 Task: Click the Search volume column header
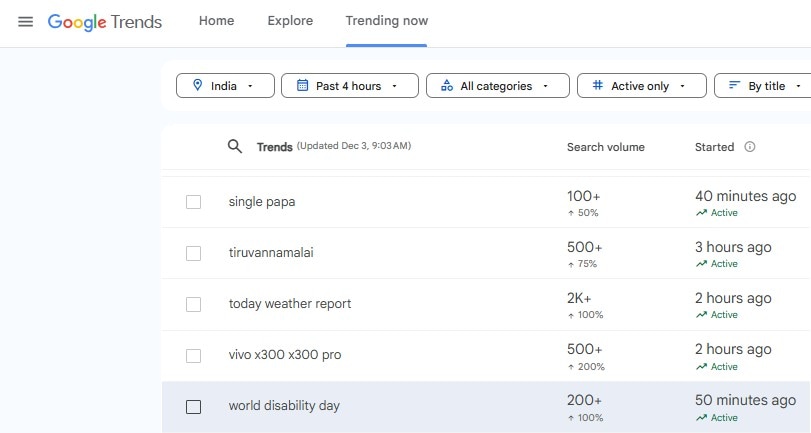click(605, 147)
